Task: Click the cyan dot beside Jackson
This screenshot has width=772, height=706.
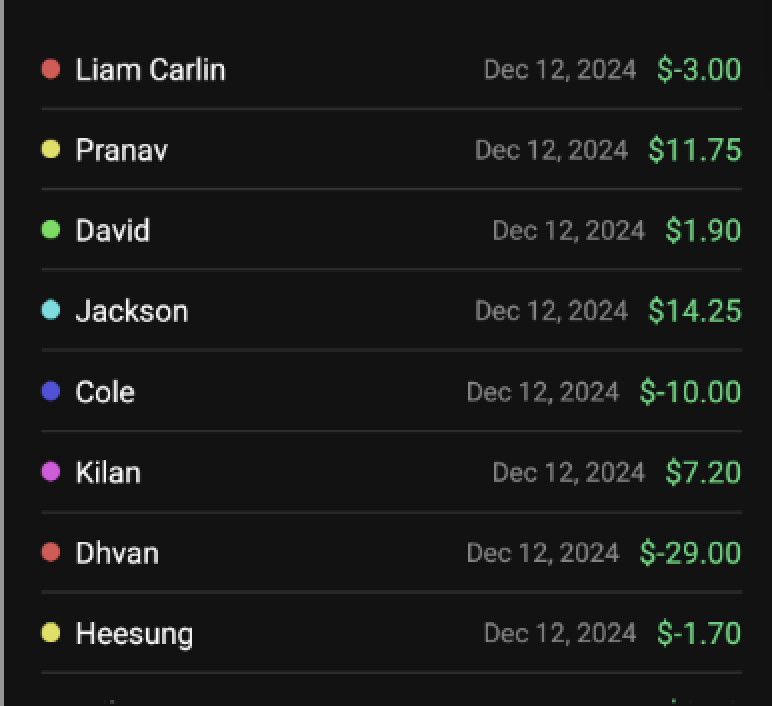Action: point(51,310)
